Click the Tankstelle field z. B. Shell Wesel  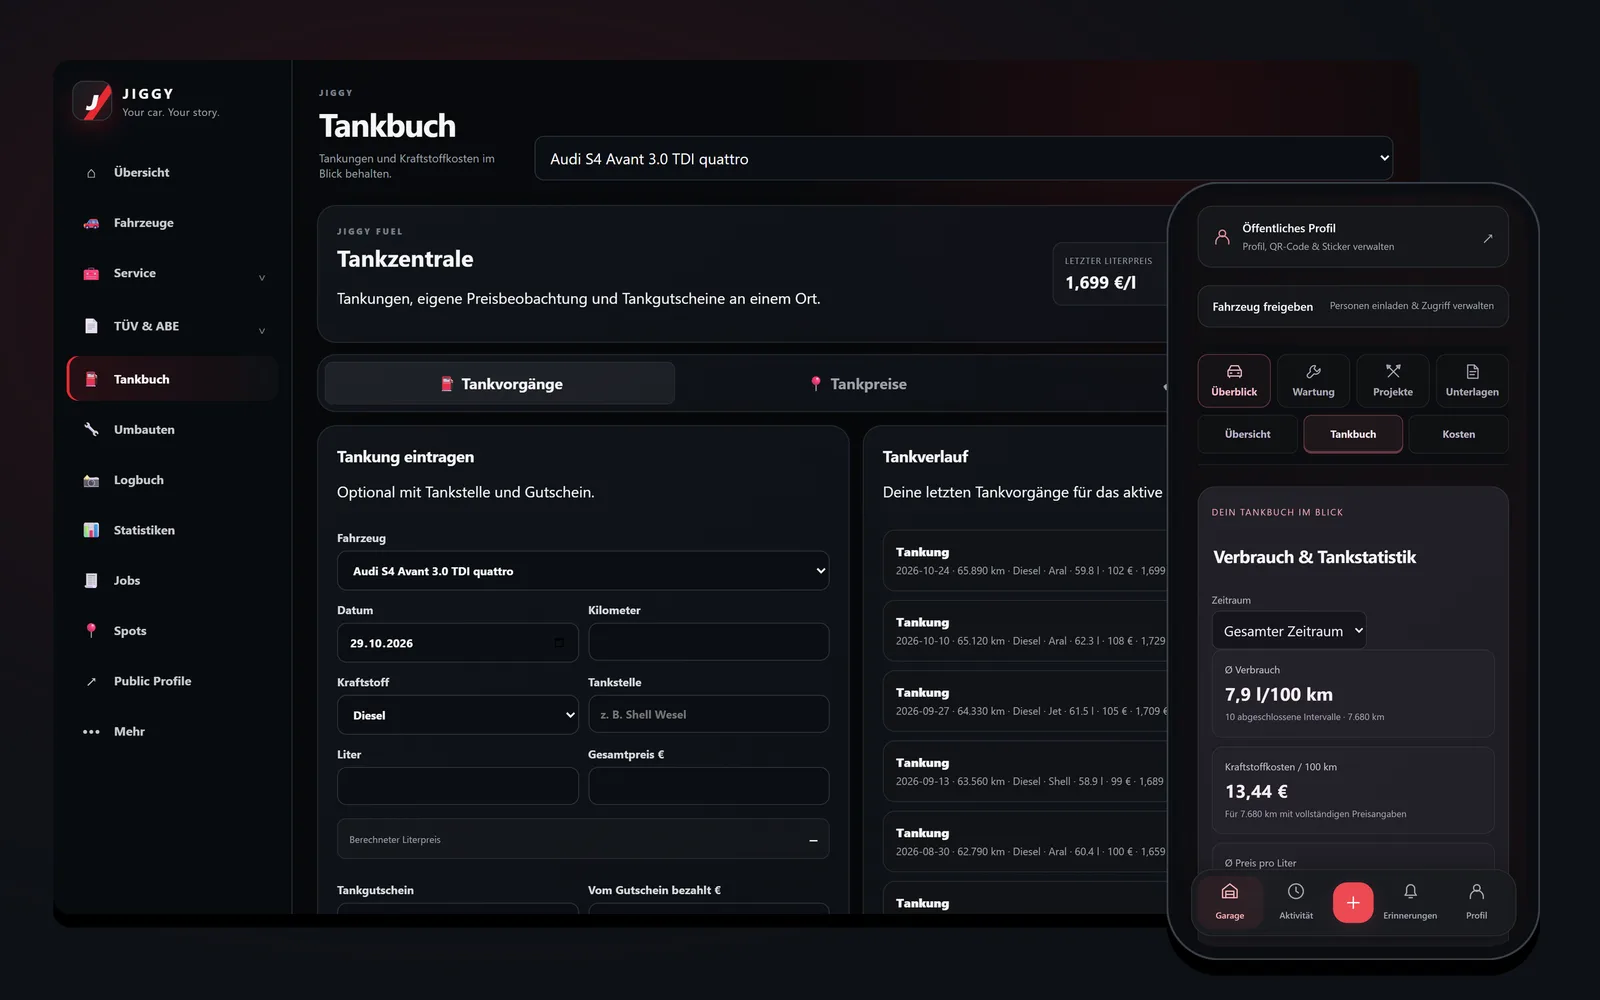(x=708, y=714)
